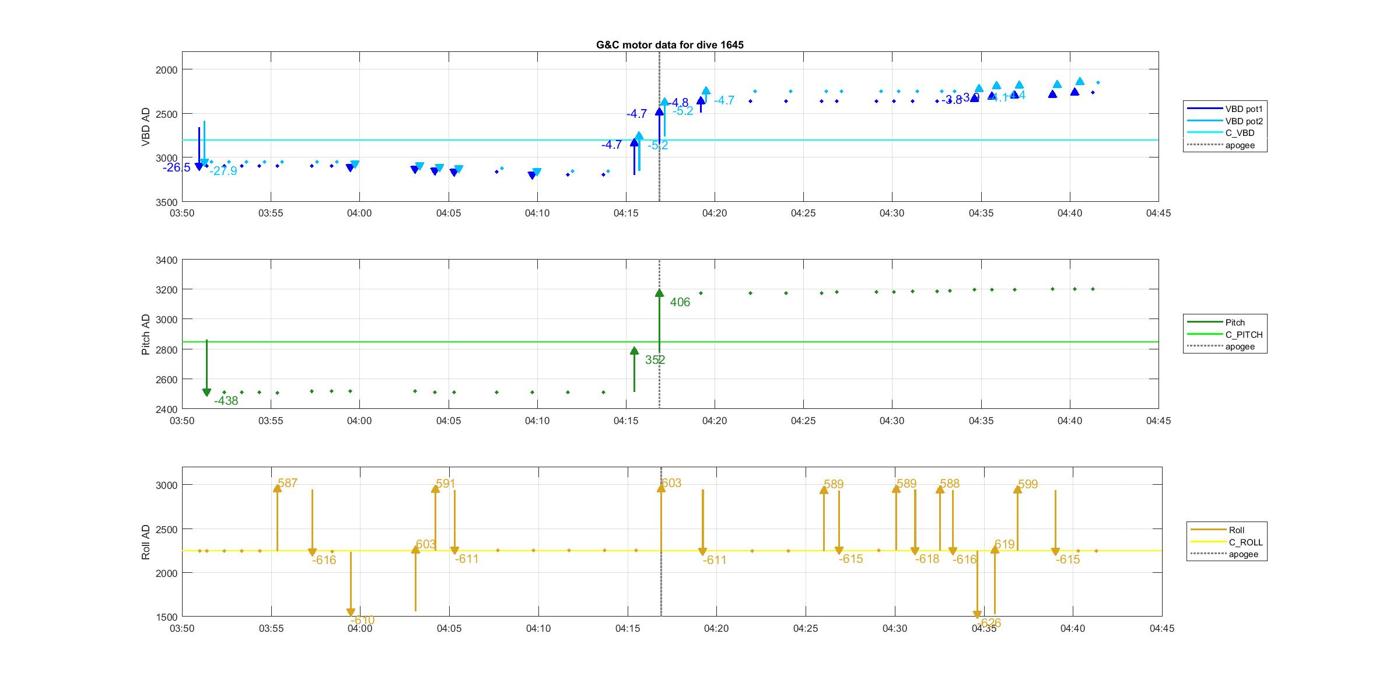Click the "-4.8" data label in the VBD plot
The height and width of the screenshot is (693, 1400).
tap(677, 103)
